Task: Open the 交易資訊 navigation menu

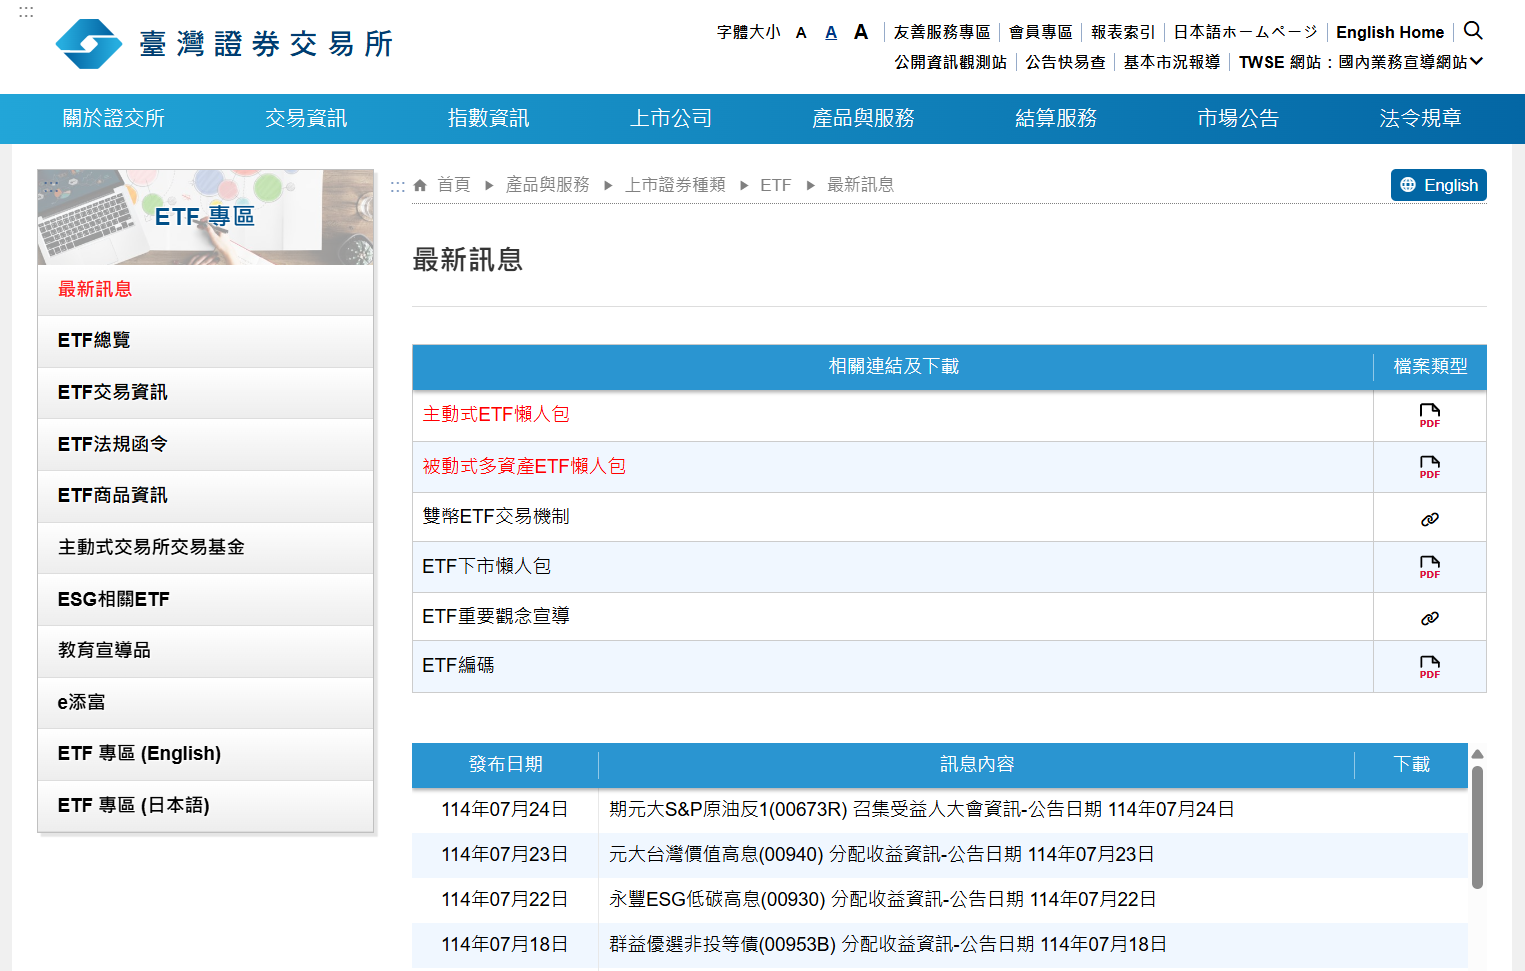Action: click(306, 118)
